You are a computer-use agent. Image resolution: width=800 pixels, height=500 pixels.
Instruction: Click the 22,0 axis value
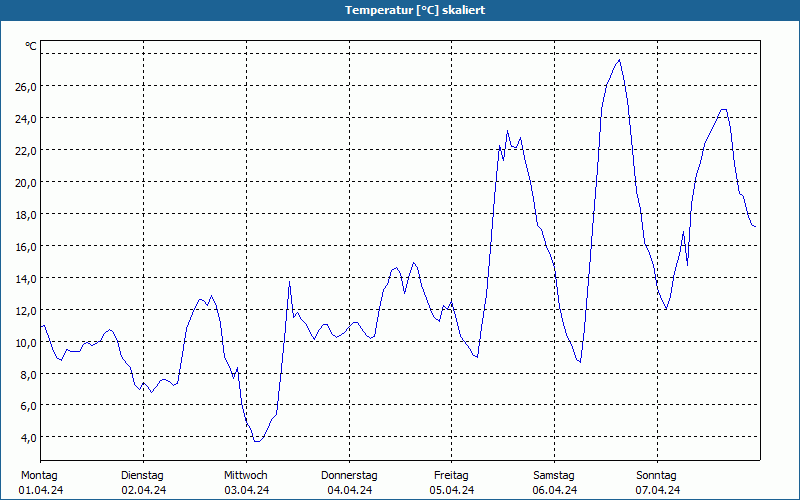tap(26, 151)
